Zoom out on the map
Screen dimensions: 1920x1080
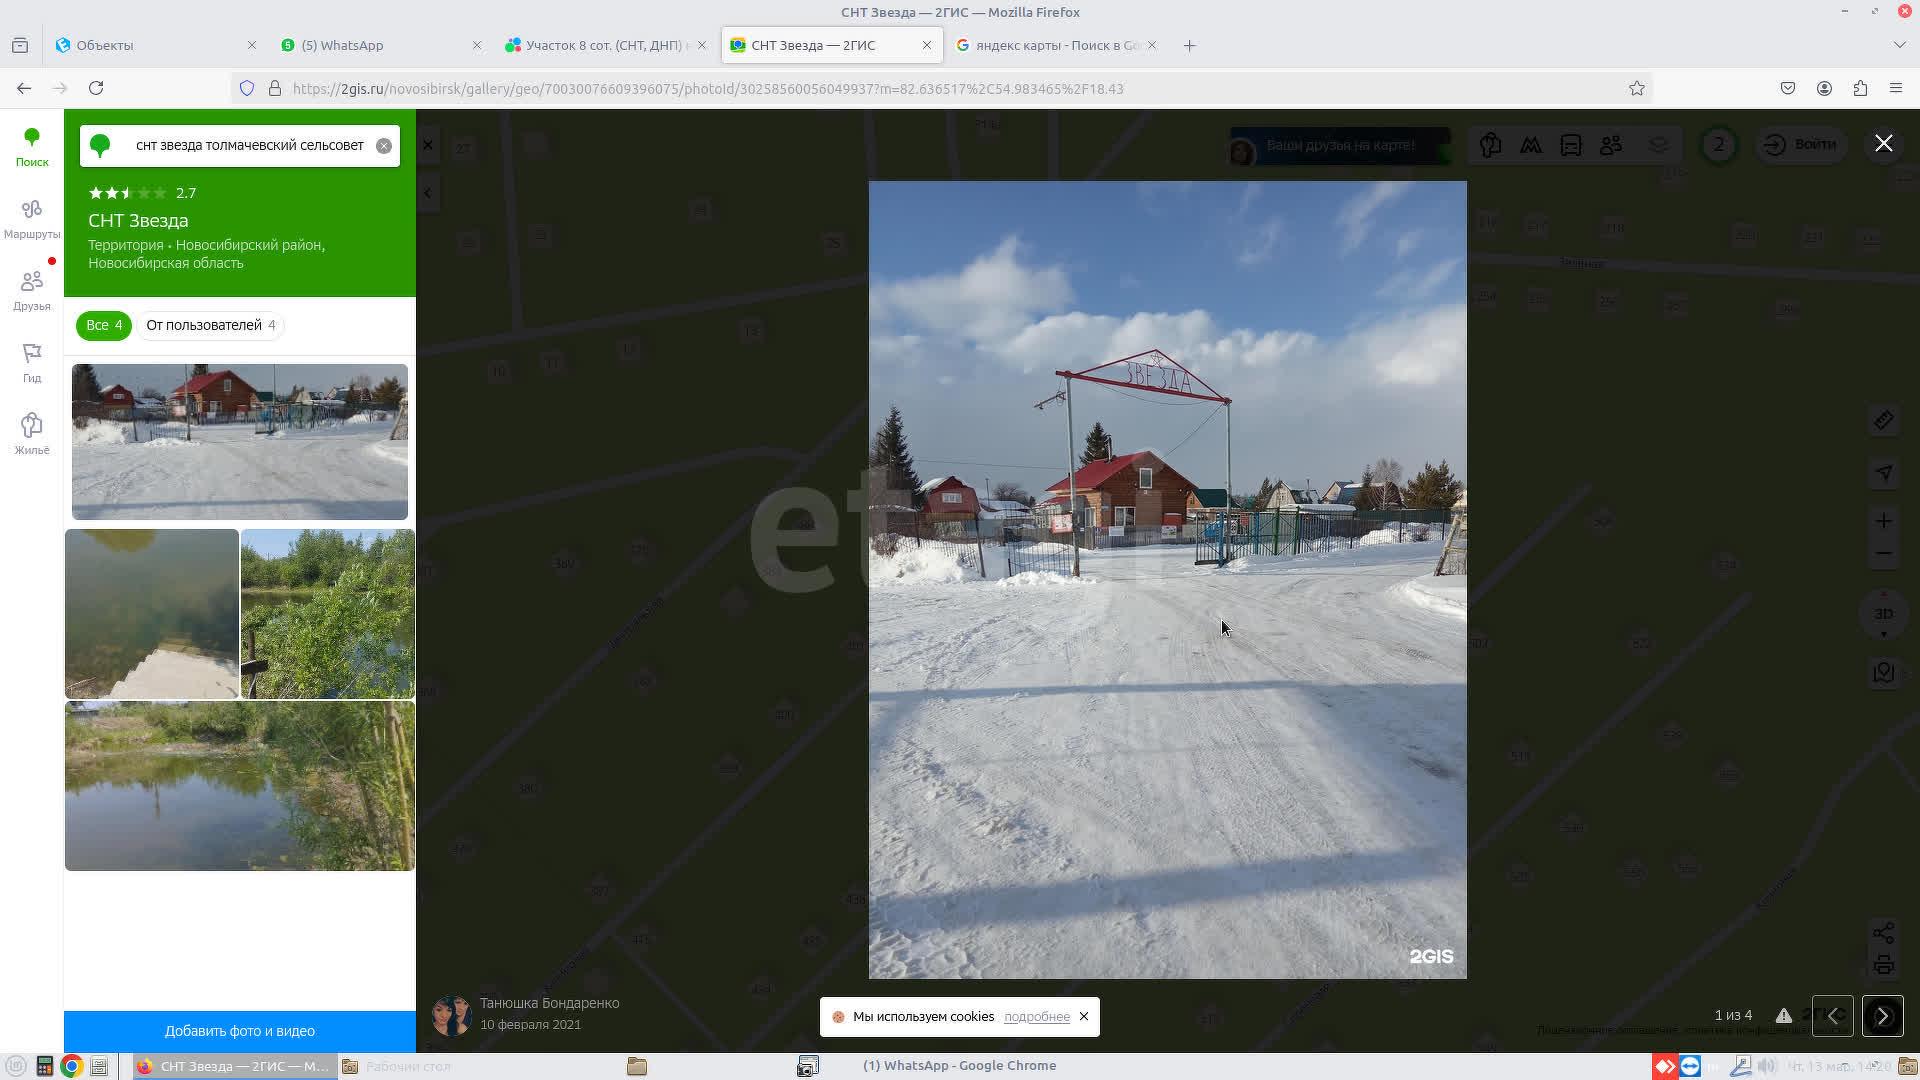[1884, 553]
